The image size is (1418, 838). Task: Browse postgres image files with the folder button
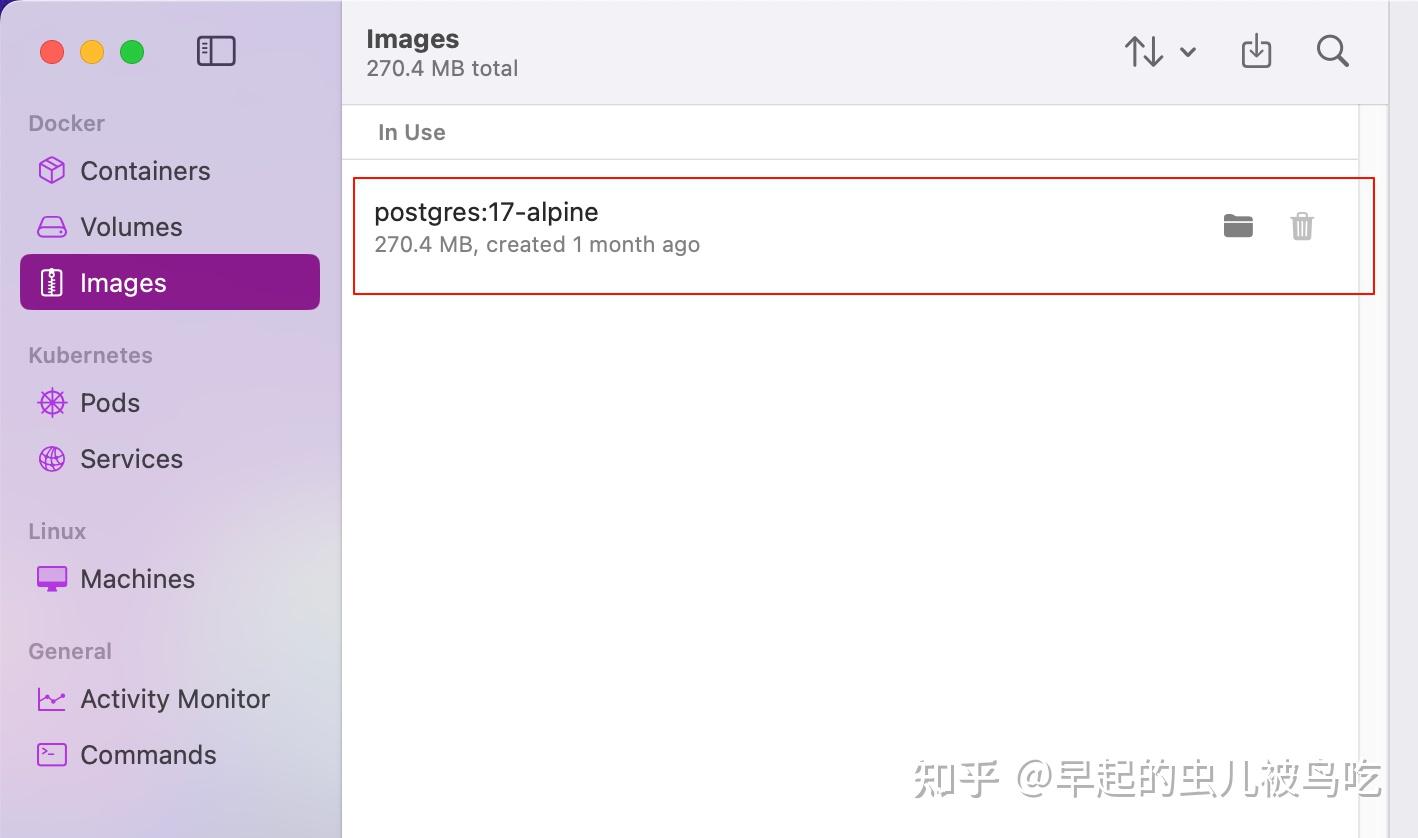(1238, 226)
